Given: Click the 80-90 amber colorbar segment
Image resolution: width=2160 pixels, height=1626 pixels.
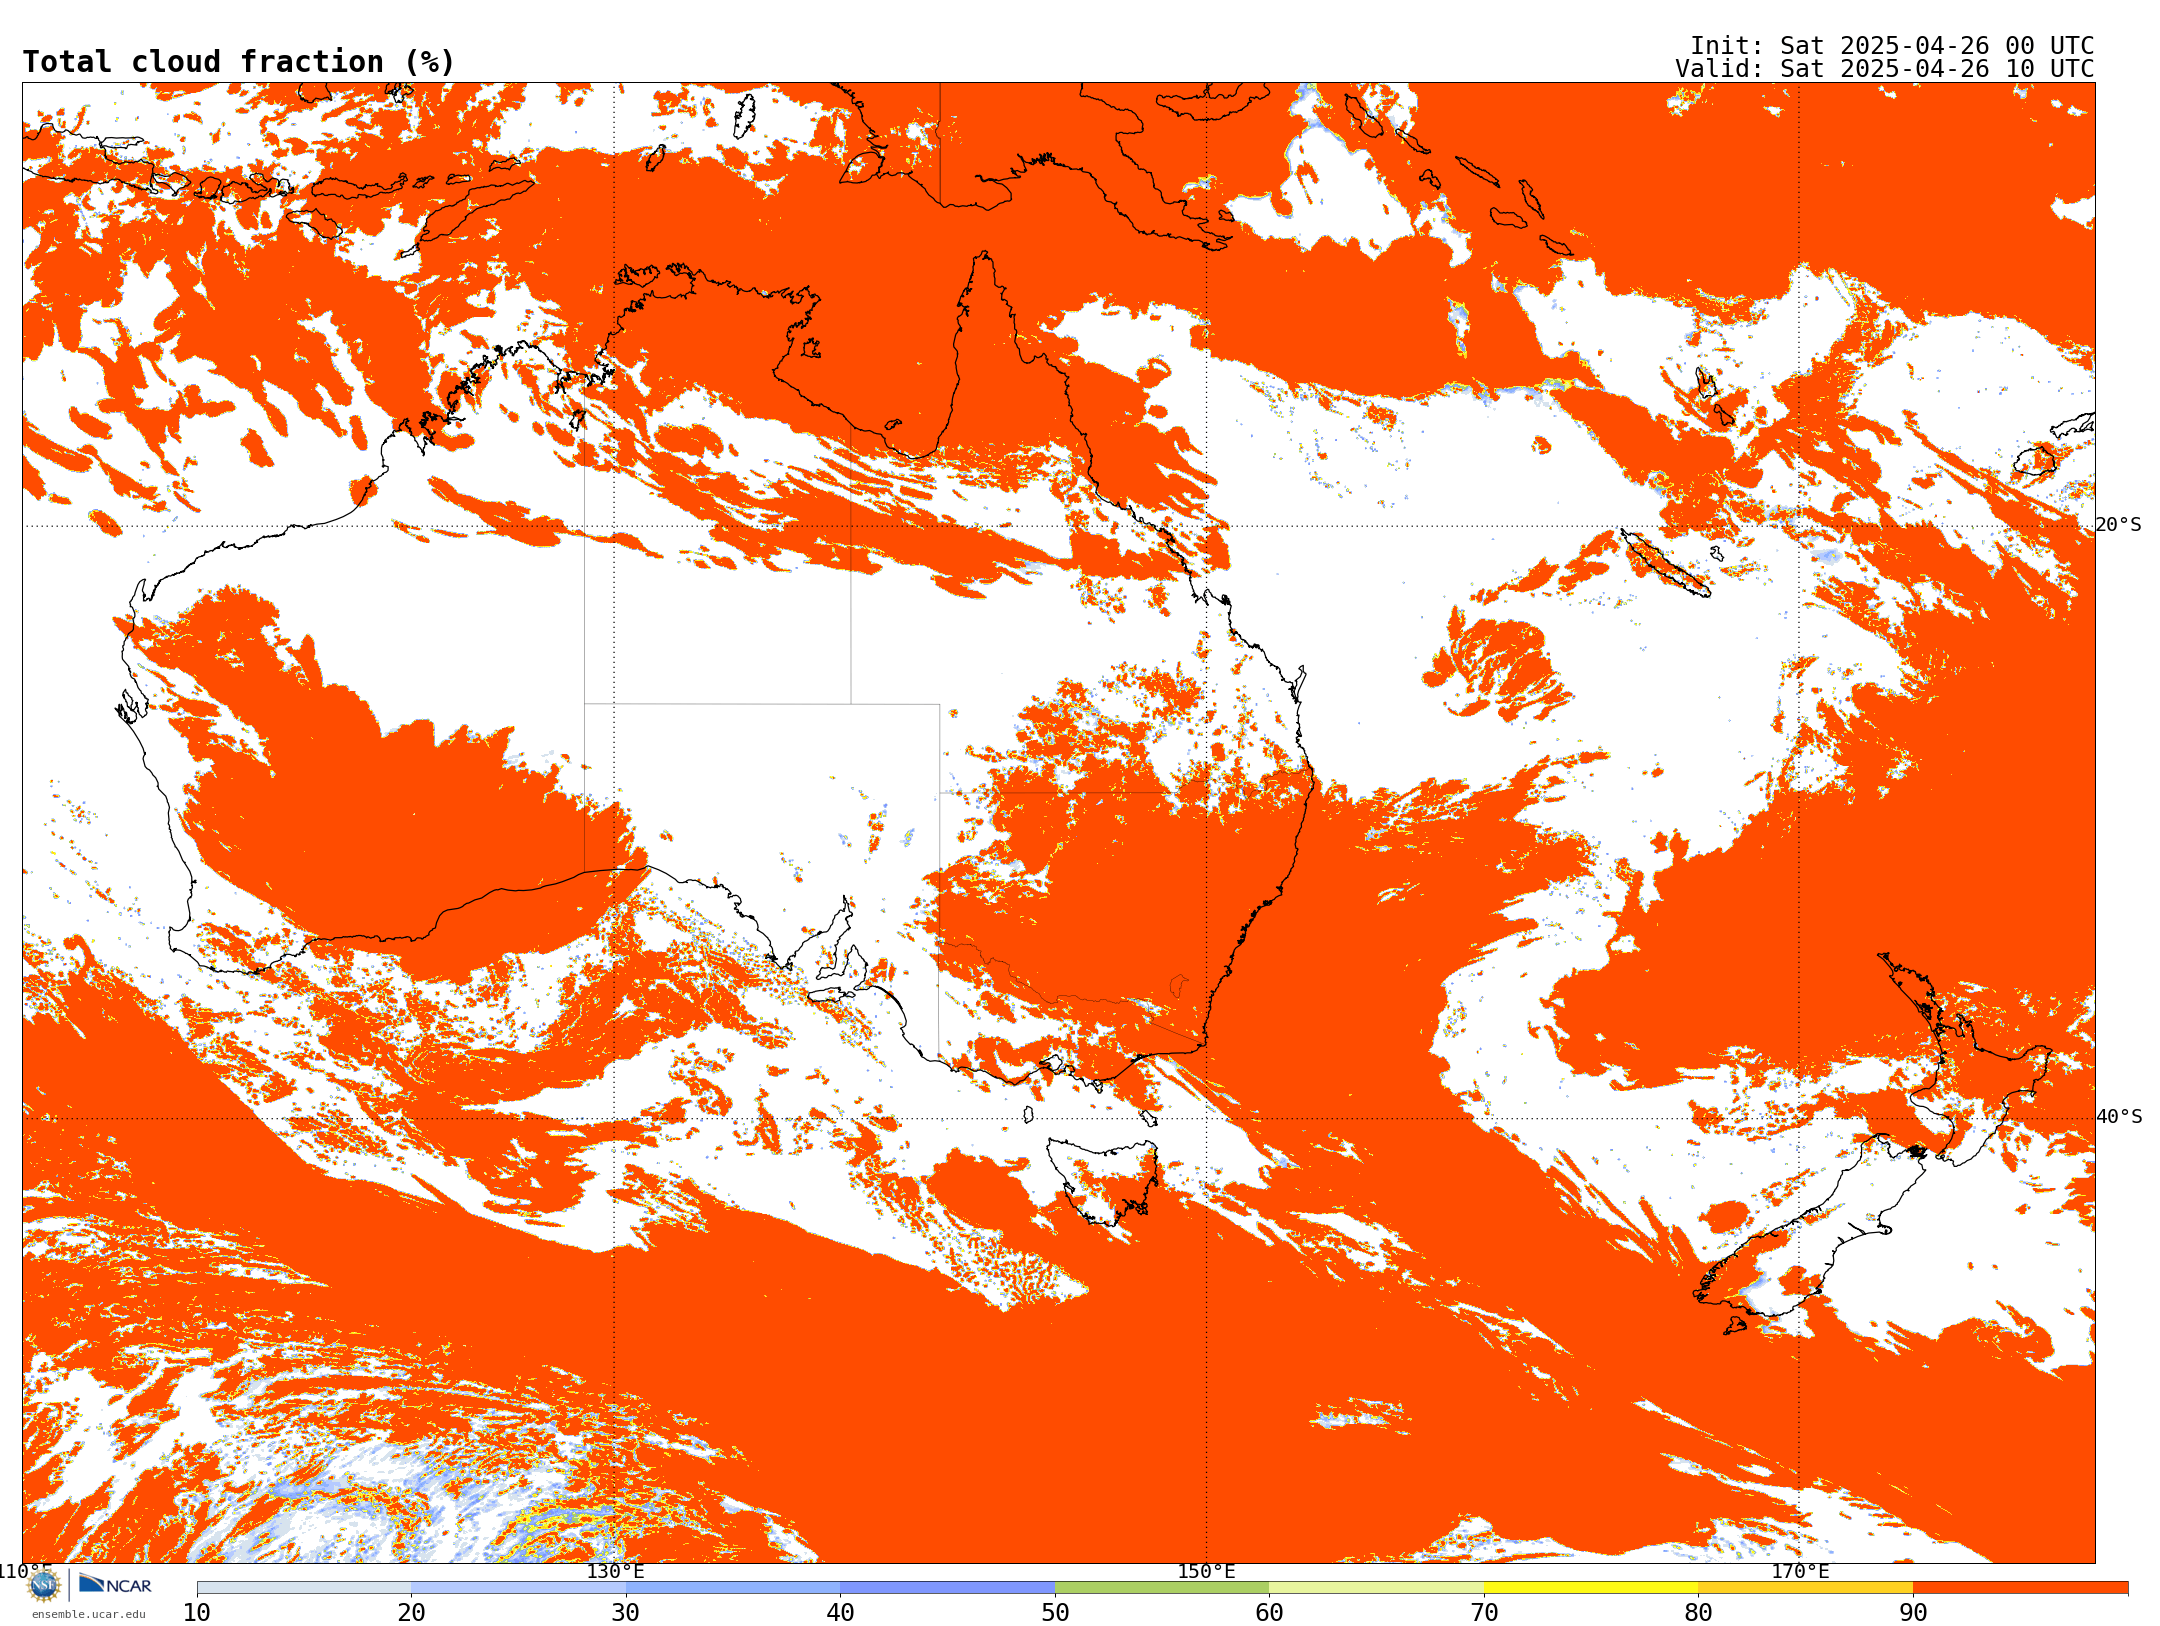Looking at the screenshot, I should (x=1806, y=1588).
